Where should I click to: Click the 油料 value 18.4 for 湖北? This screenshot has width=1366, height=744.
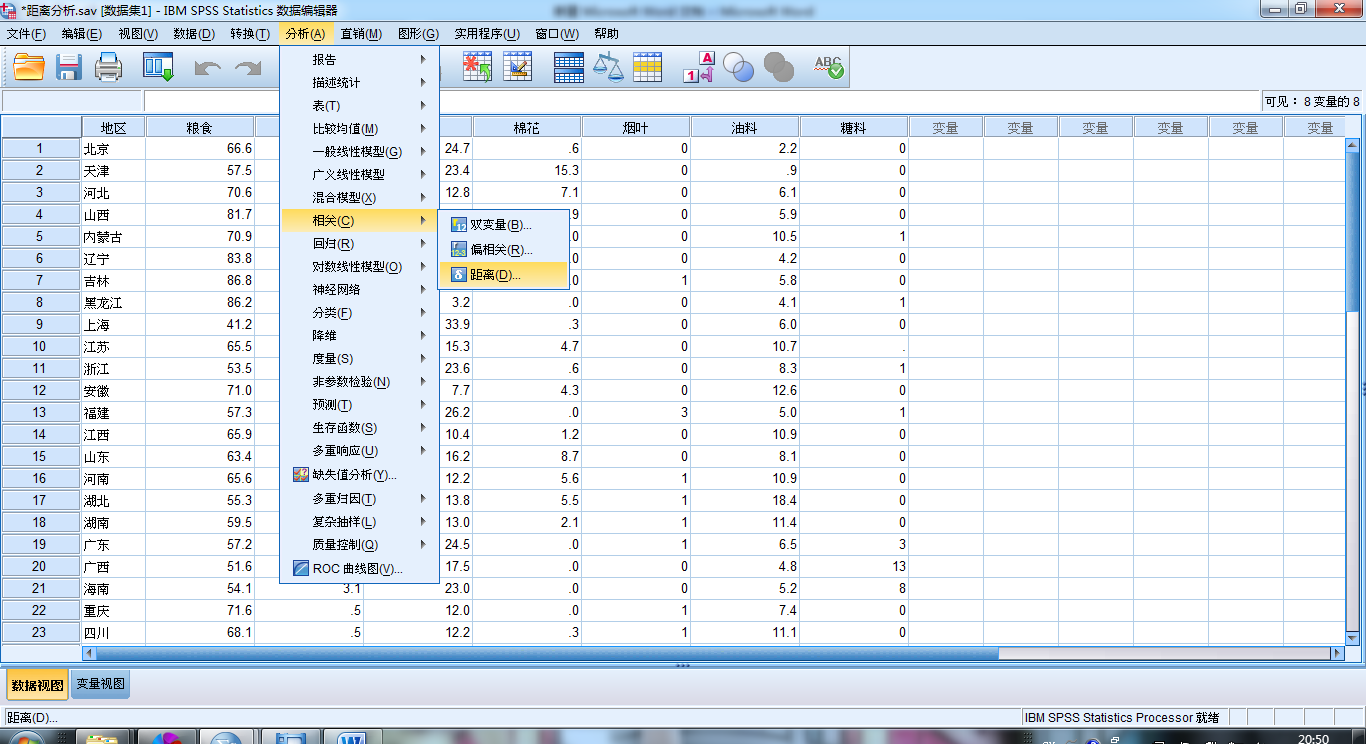tap(745, 500)
